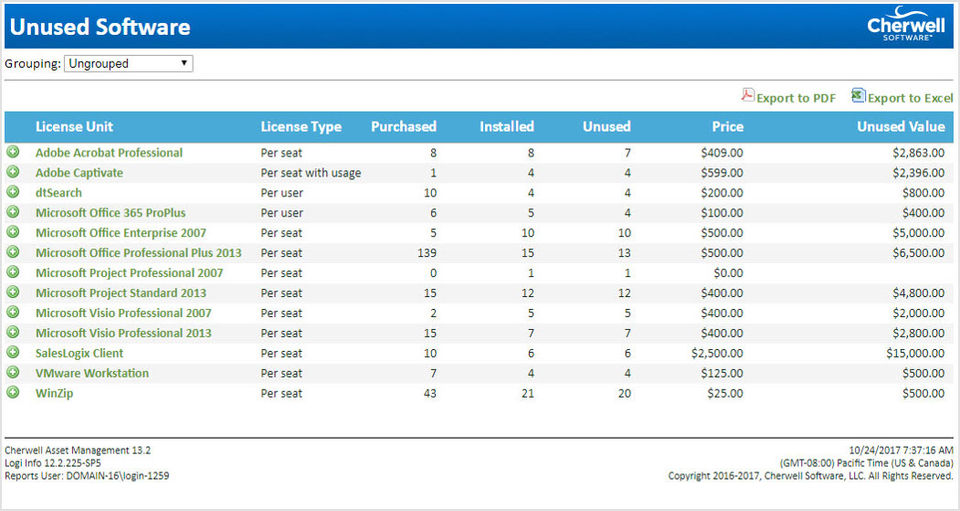Open the Microsoft Office Enterprise 2007 link
This screenshot has width=960, height=511.
pos(121,233)
